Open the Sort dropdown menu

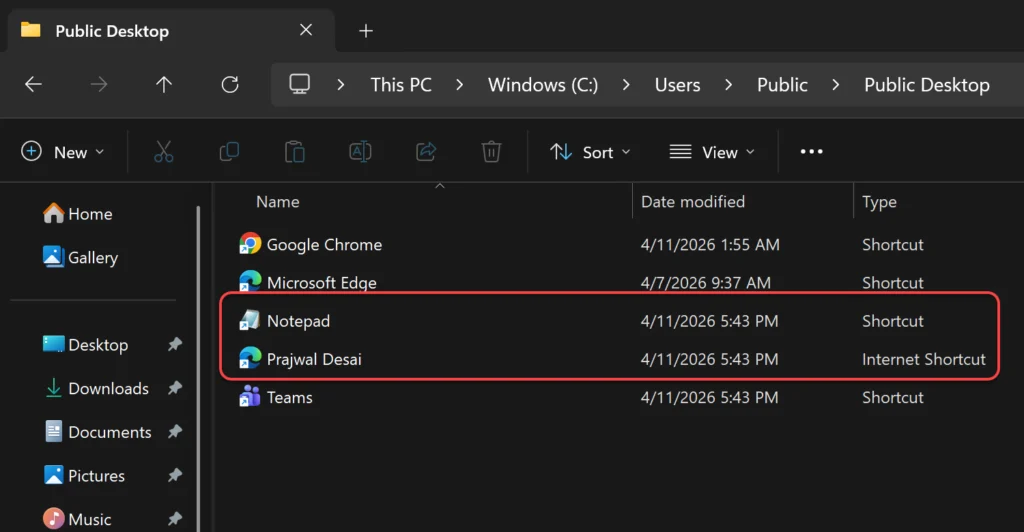pos(590,151)
